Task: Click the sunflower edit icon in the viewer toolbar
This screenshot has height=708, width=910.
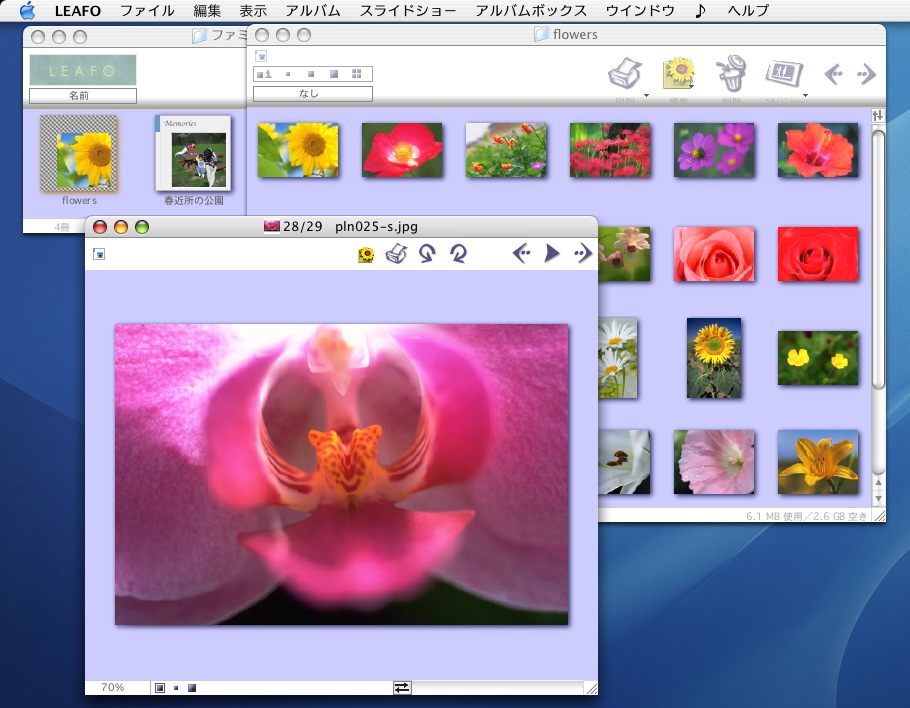Action: point(366,255)
